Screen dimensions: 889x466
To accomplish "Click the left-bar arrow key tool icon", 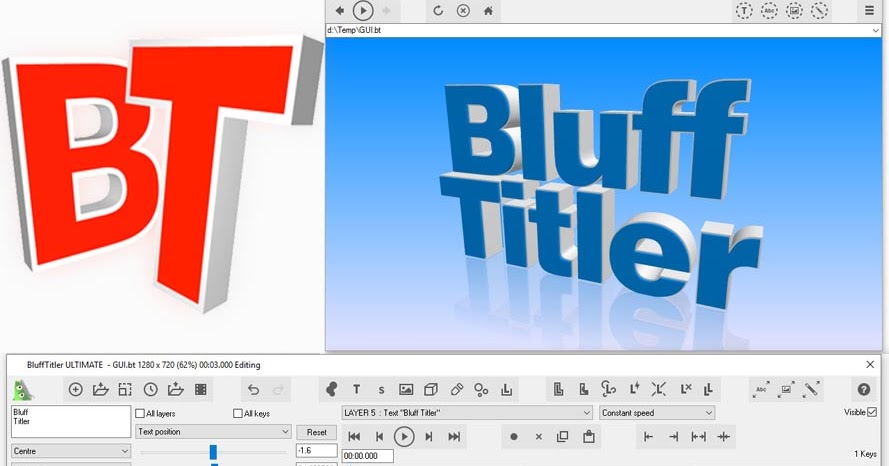I will 649,437.
